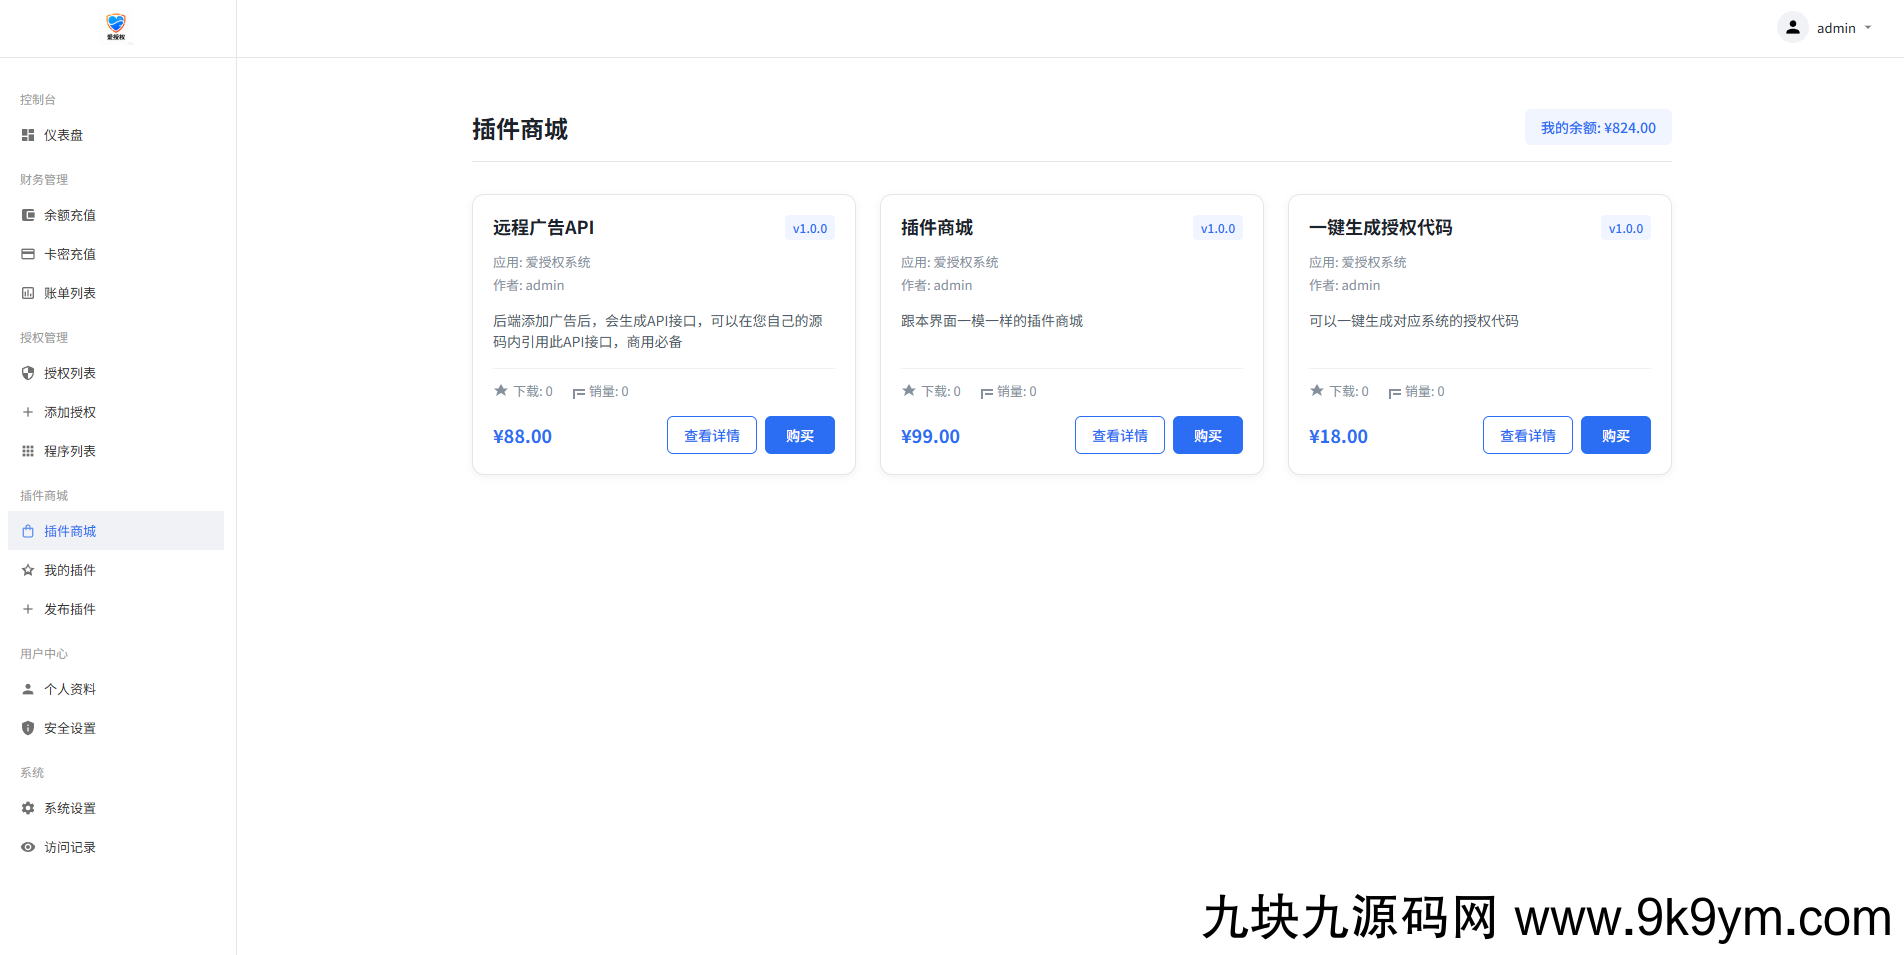Select the 仪表盘 dashboard icon
Image resolution: width=1904 pixels, height=955 pixels.
(27, 135)
